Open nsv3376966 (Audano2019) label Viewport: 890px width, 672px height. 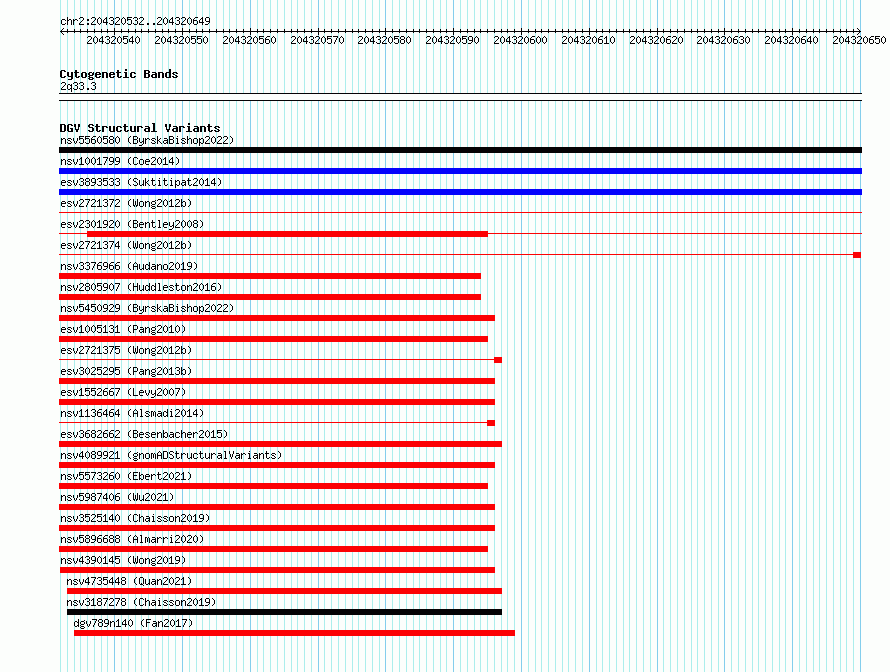tap(129, 266)
